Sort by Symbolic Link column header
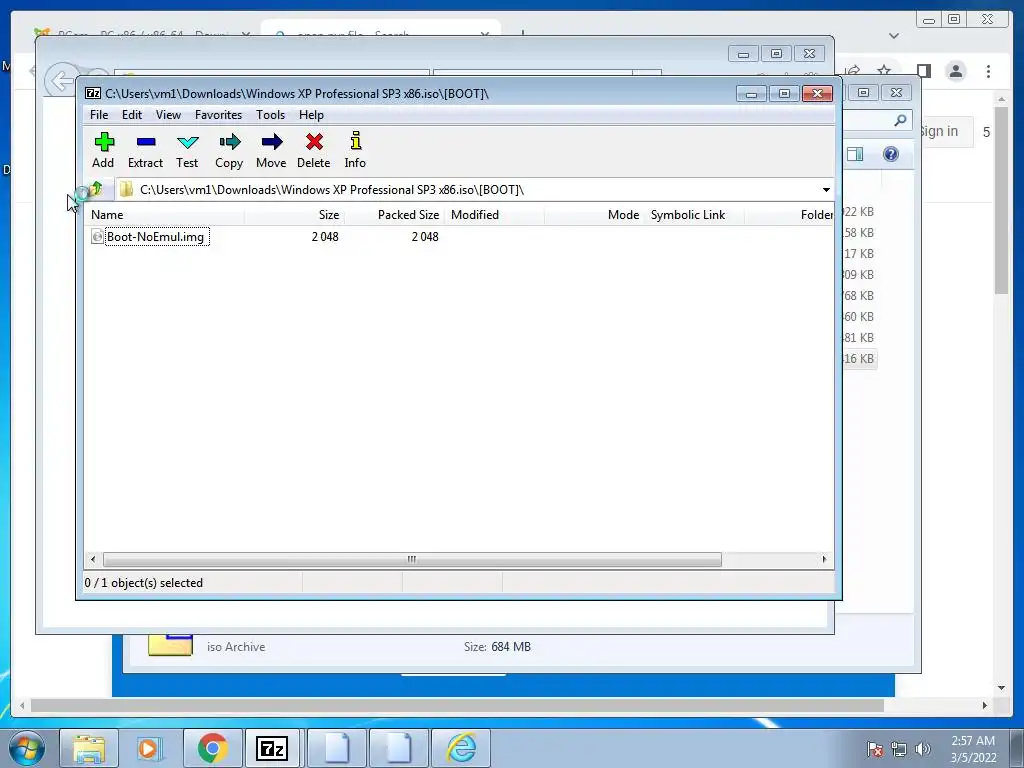 (694, 215)
